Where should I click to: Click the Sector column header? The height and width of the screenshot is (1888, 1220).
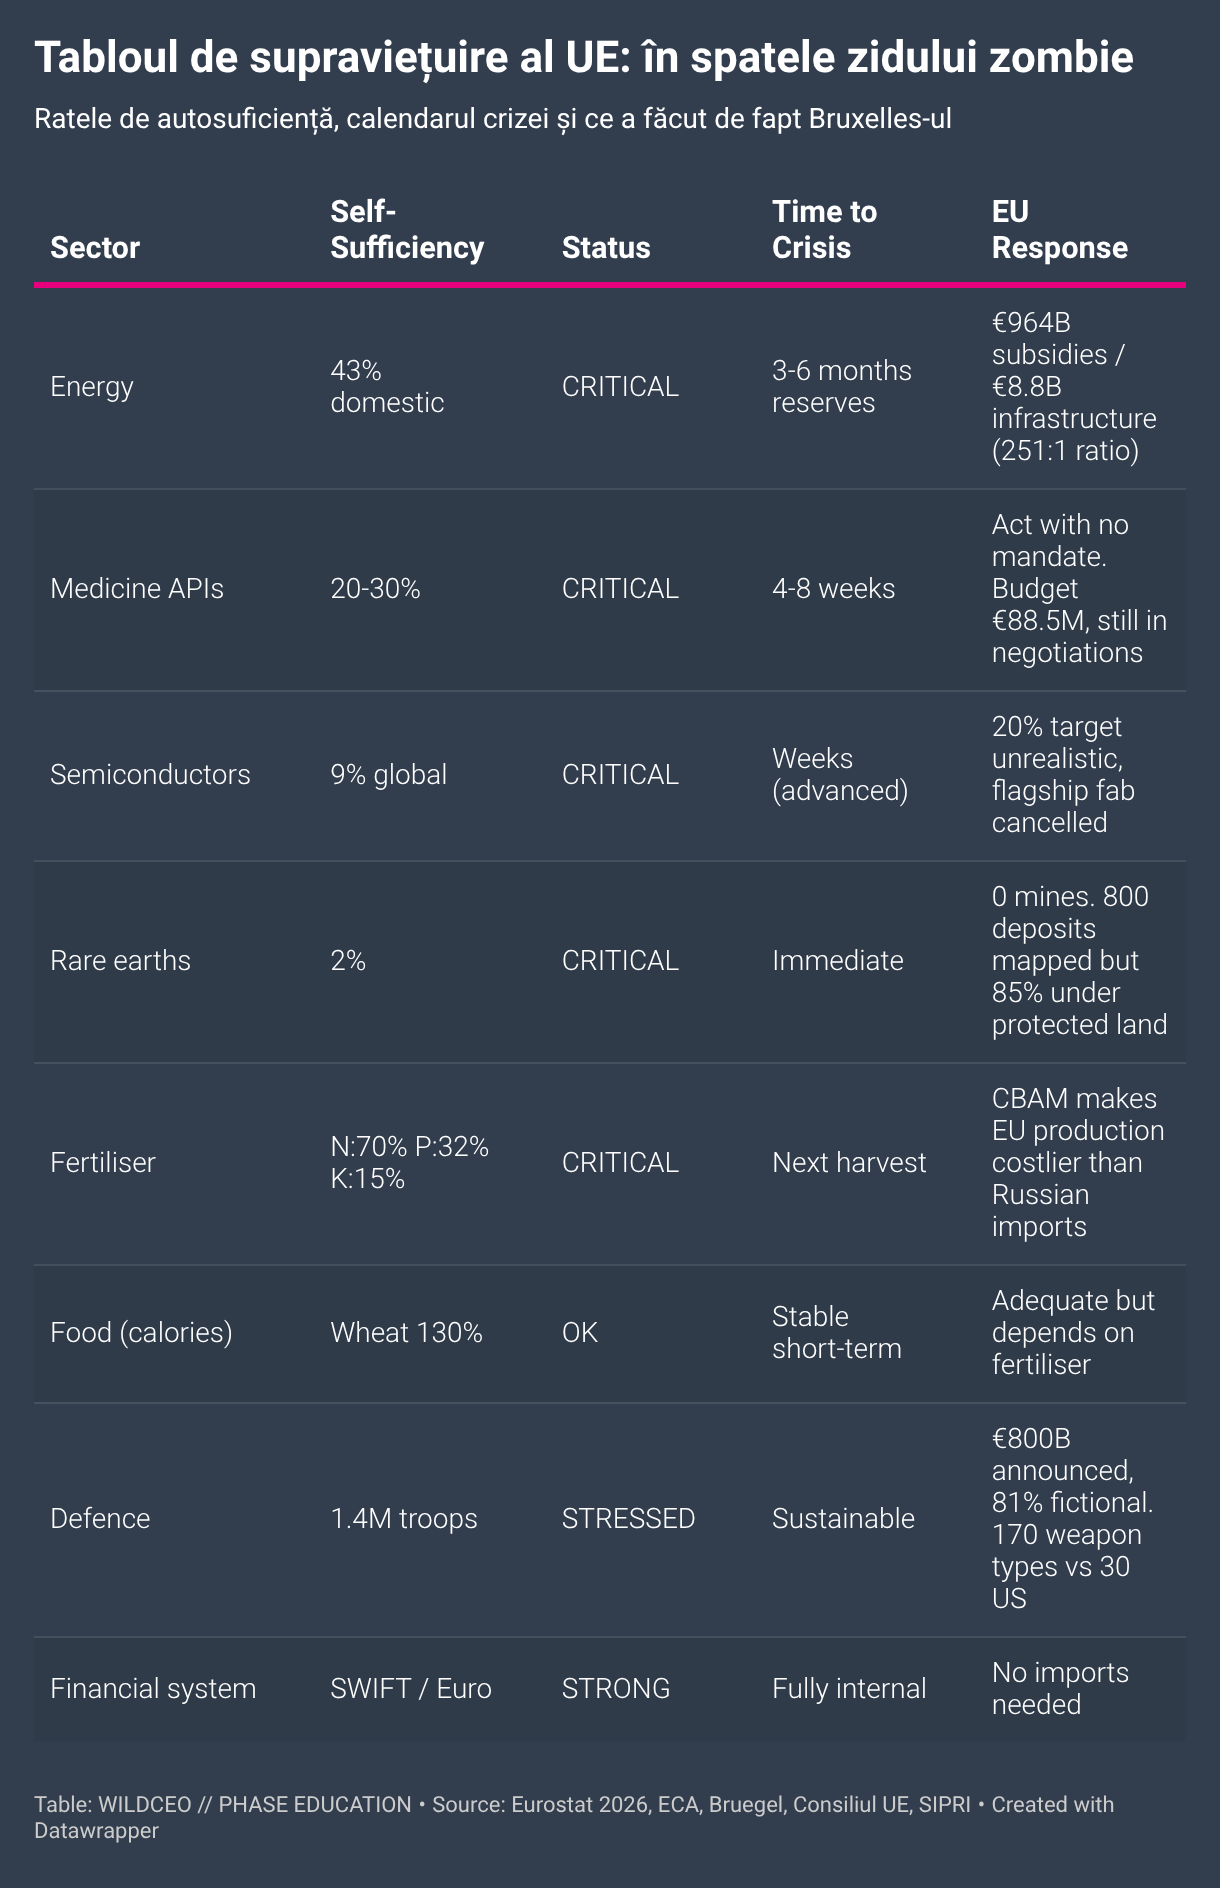(x=95, y=247)
